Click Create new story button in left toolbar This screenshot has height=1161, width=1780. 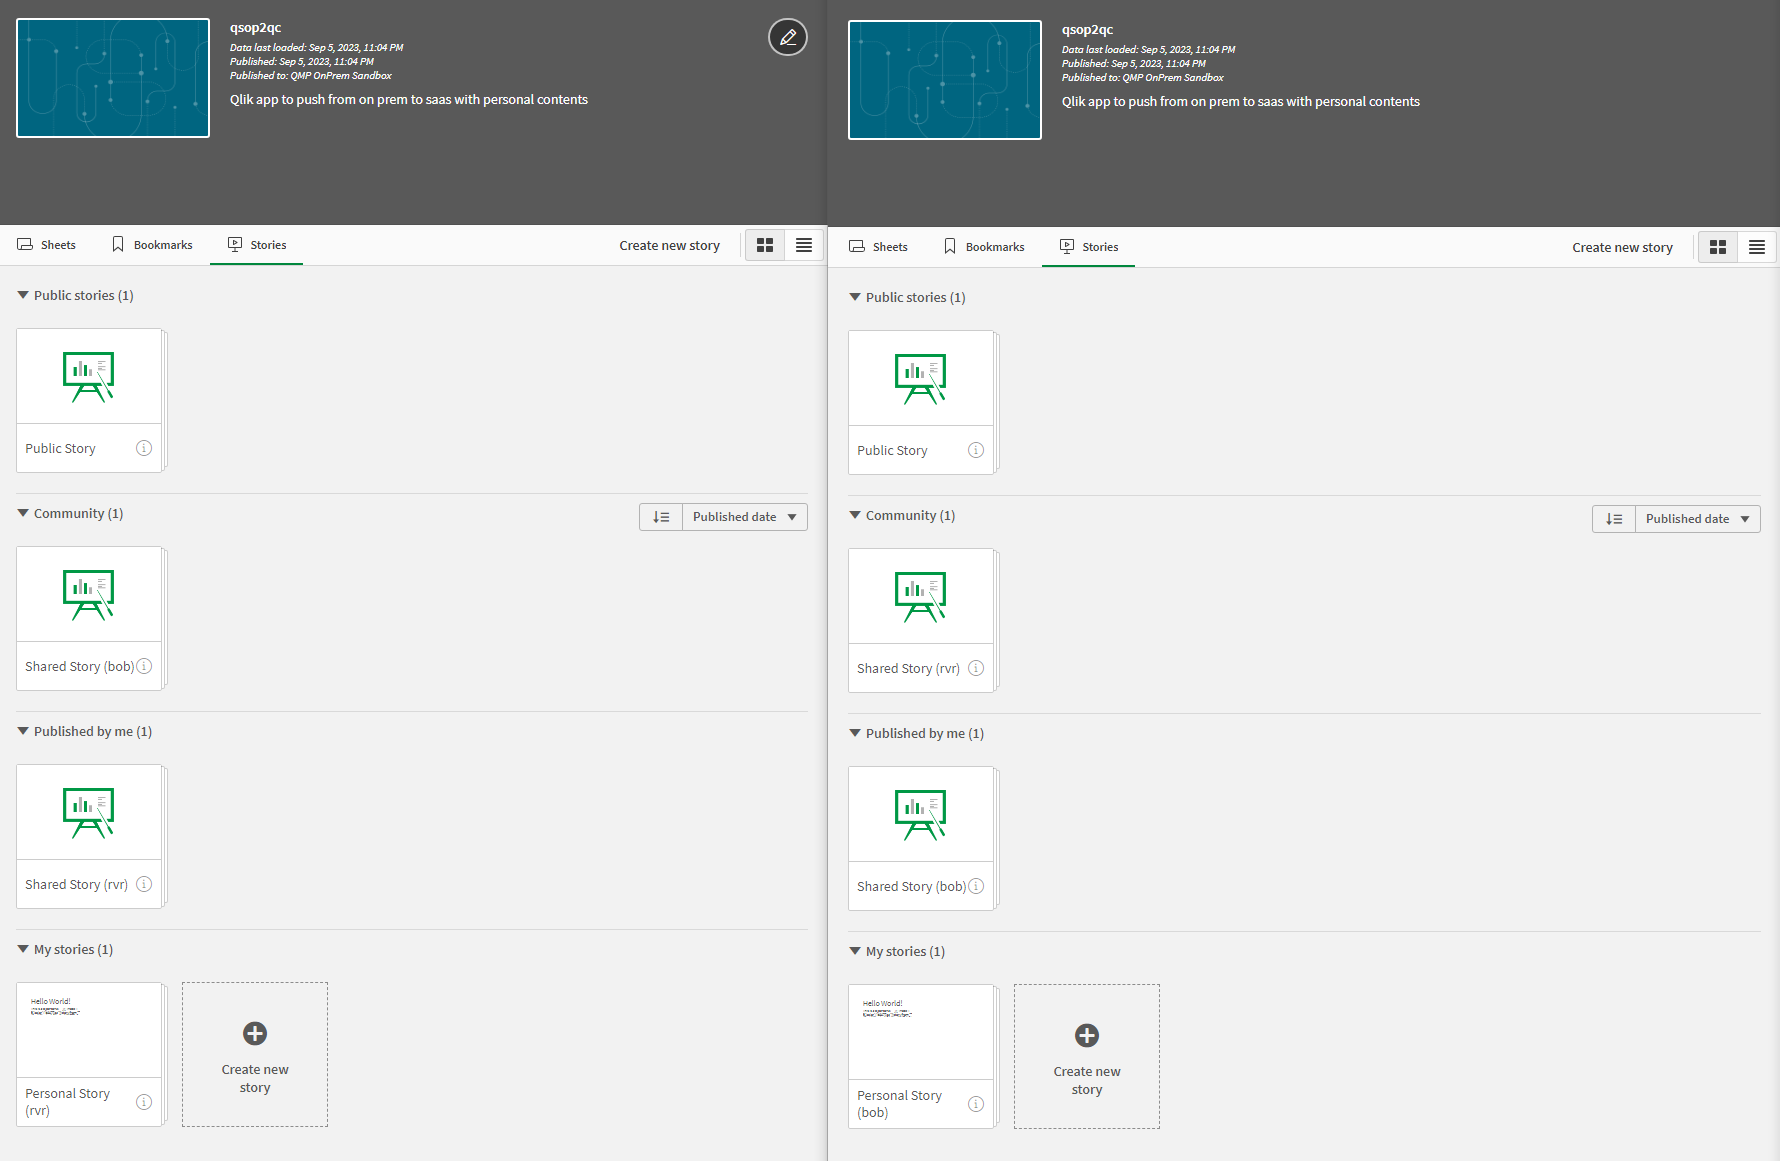669,245
